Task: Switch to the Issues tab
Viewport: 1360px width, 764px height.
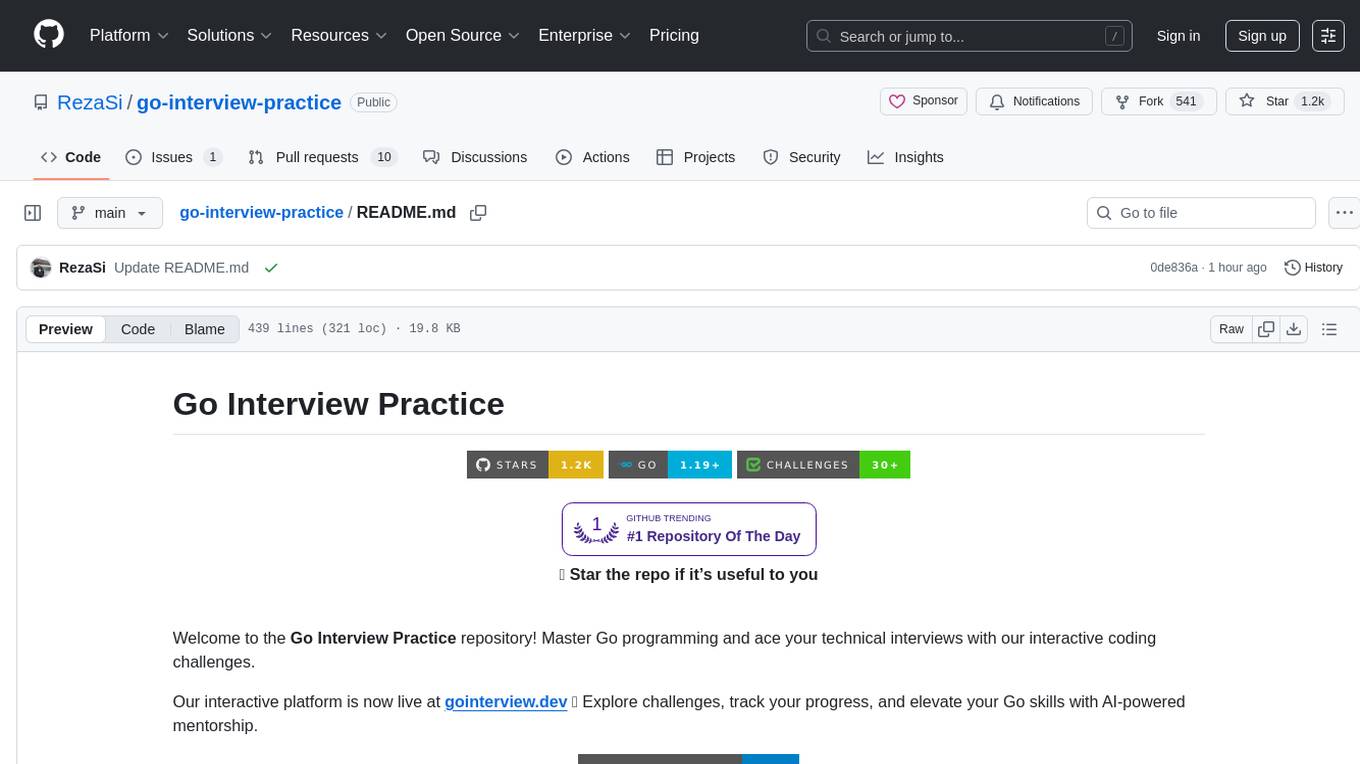Action: point(173,157)
